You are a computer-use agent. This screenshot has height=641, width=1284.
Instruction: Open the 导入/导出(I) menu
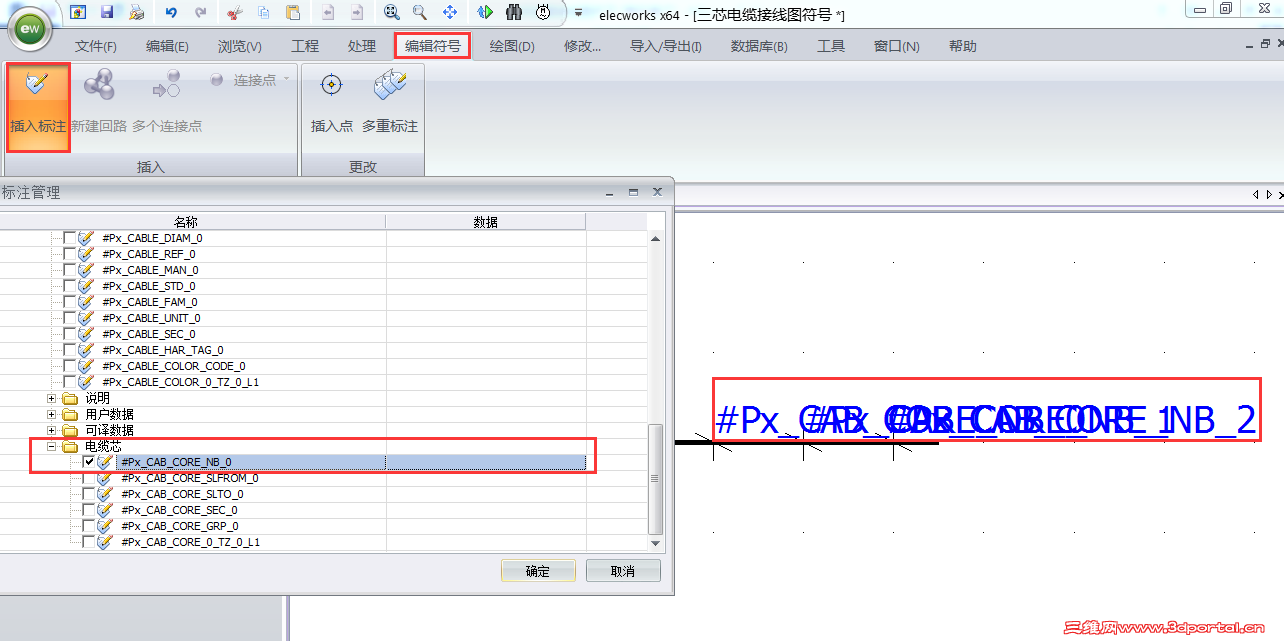pyautogui.click(x=665, y=46)
